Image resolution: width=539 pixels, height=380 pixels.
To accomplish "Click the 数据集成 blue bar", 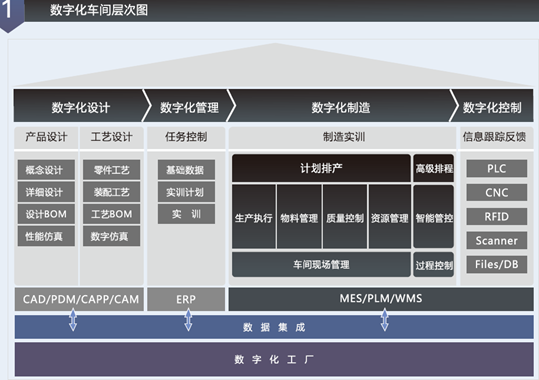I will coord(274,327).
